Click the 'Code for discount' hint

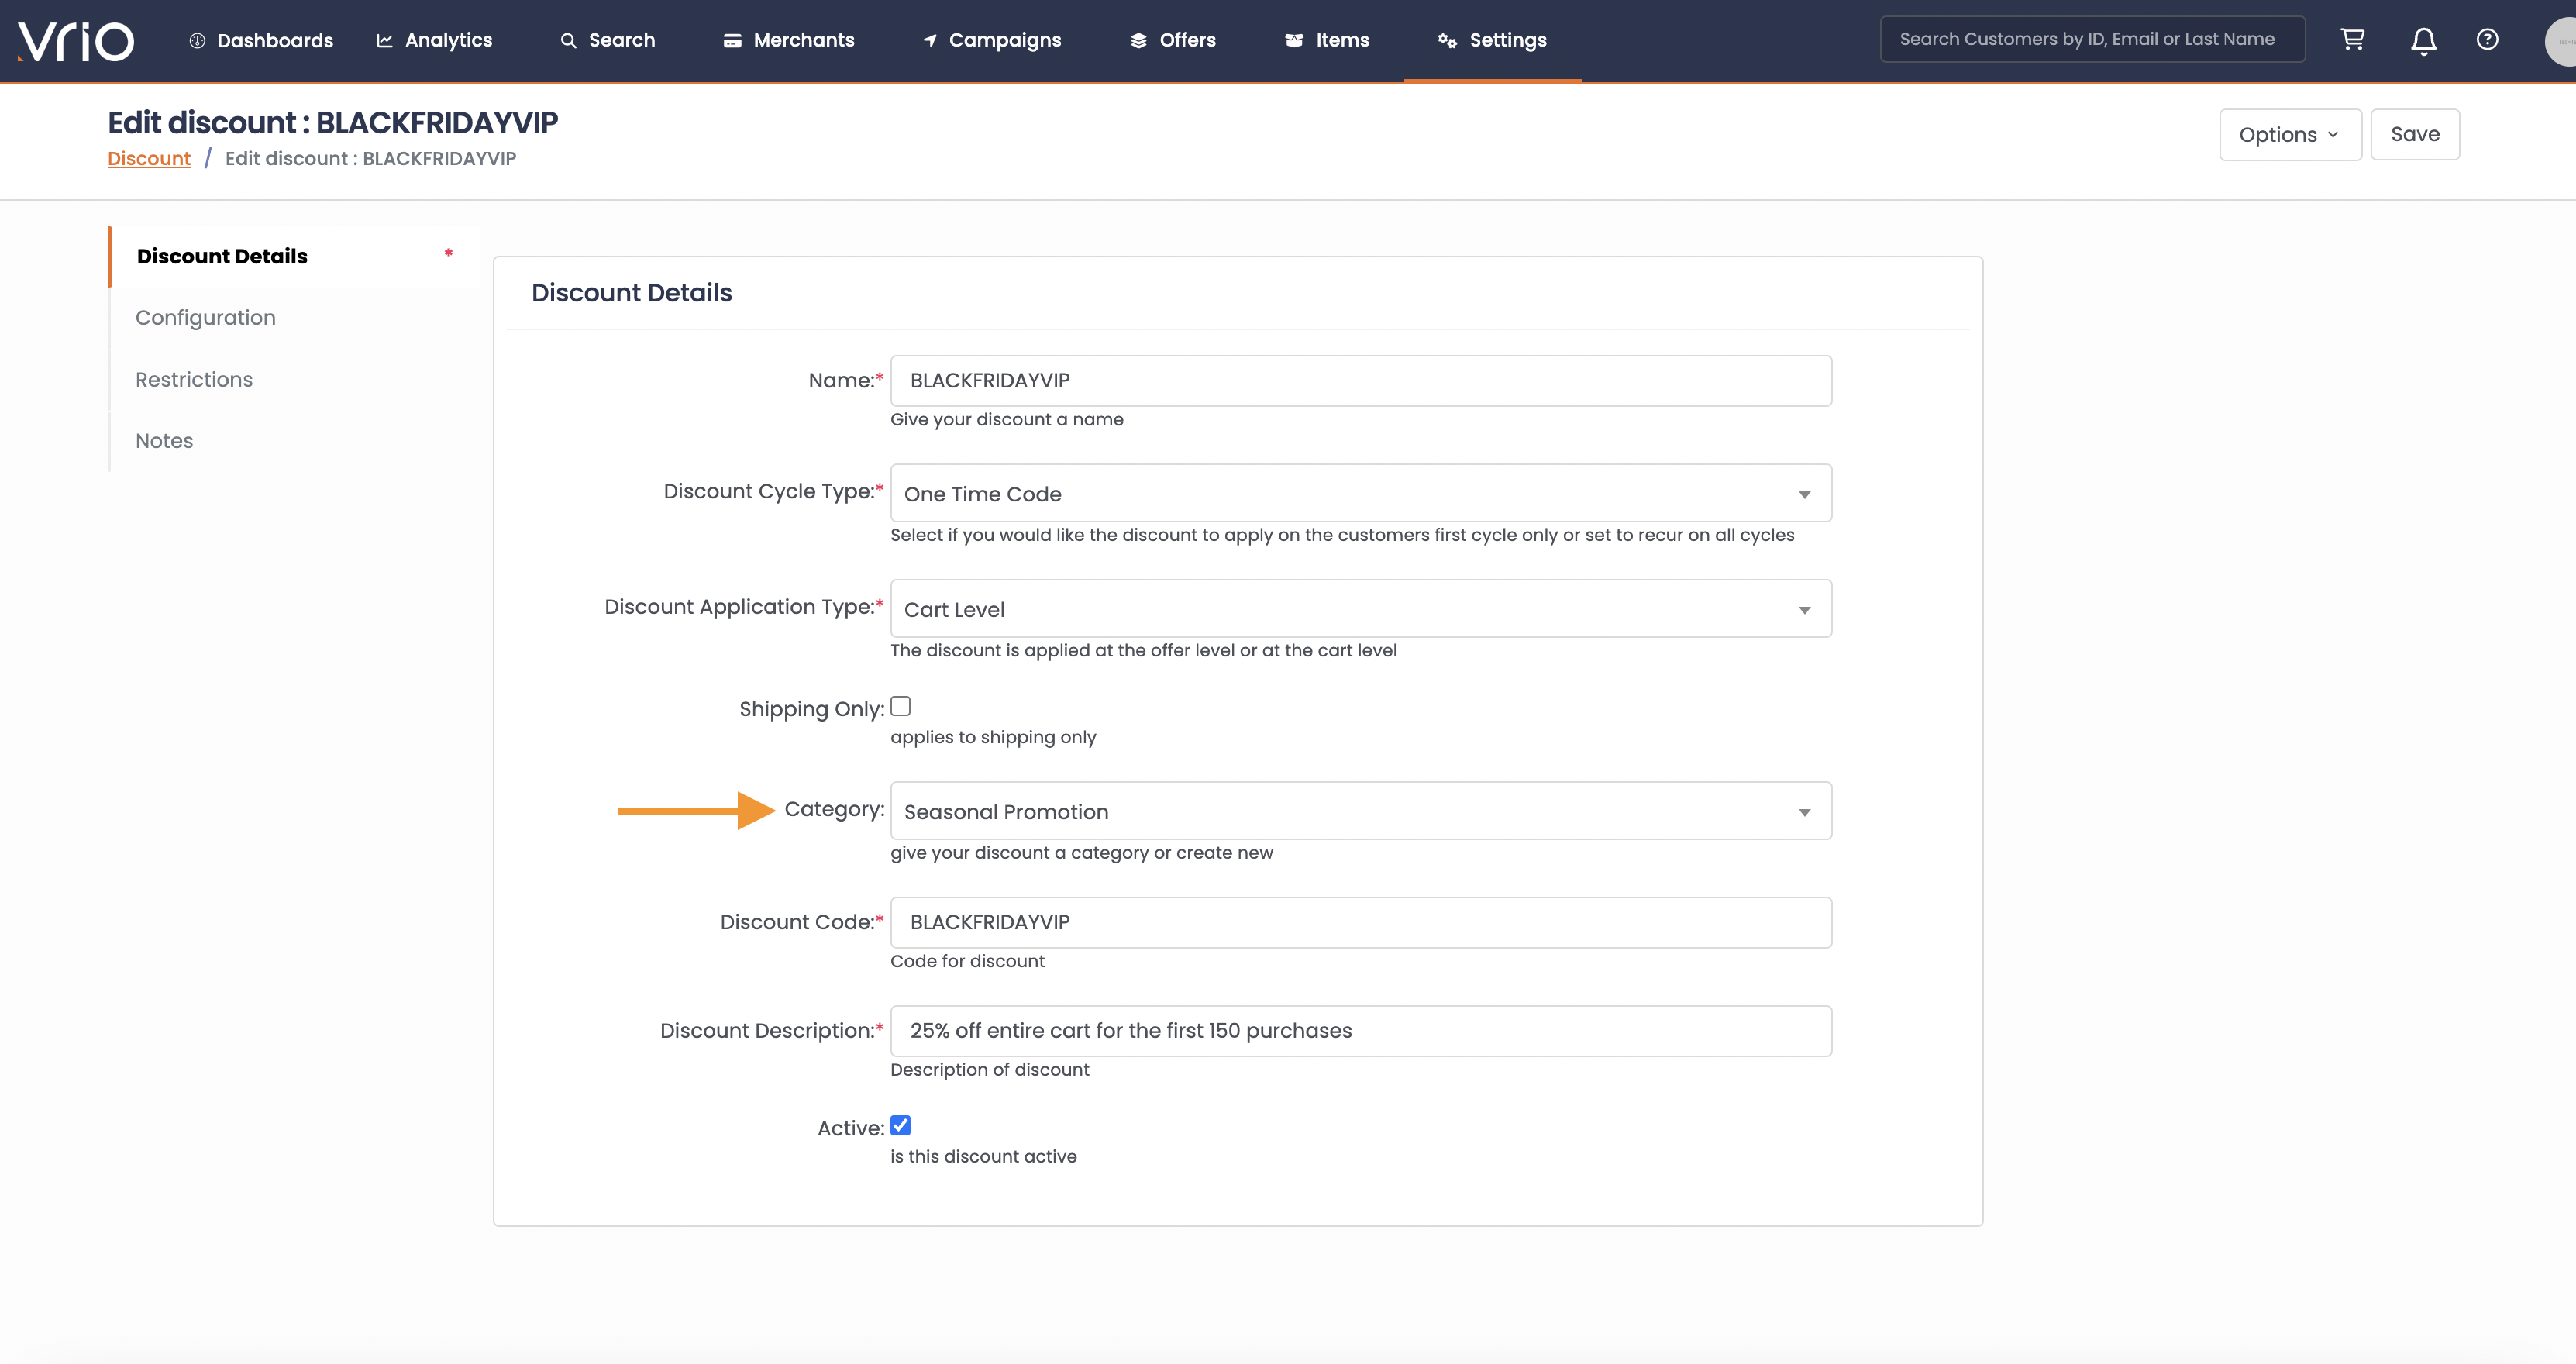(x=967, y=961)
